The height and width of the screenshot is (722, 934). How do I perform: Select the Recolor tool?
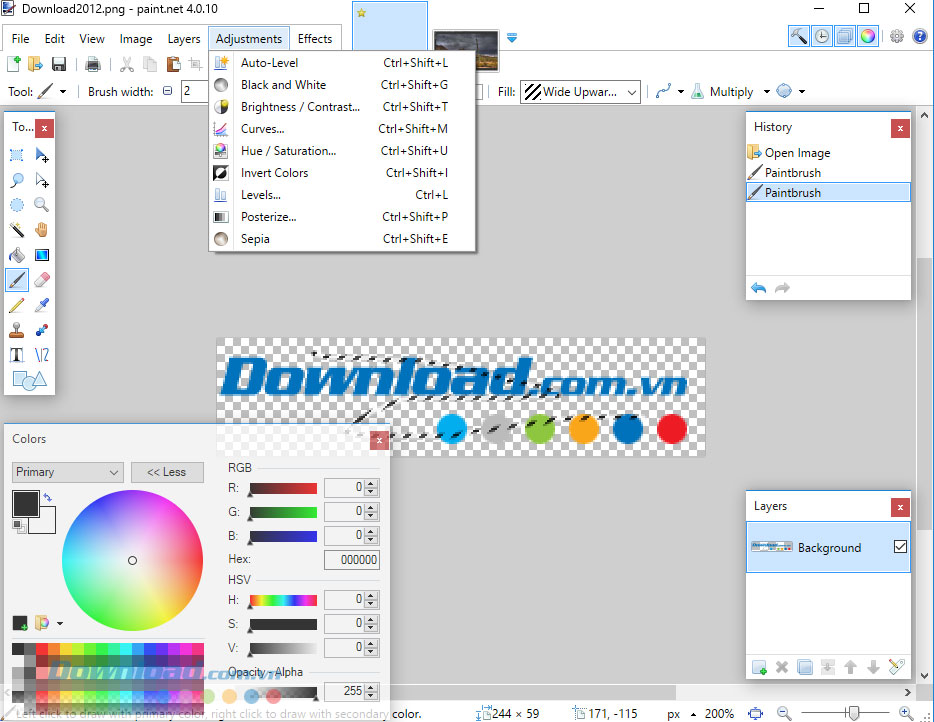42,330
